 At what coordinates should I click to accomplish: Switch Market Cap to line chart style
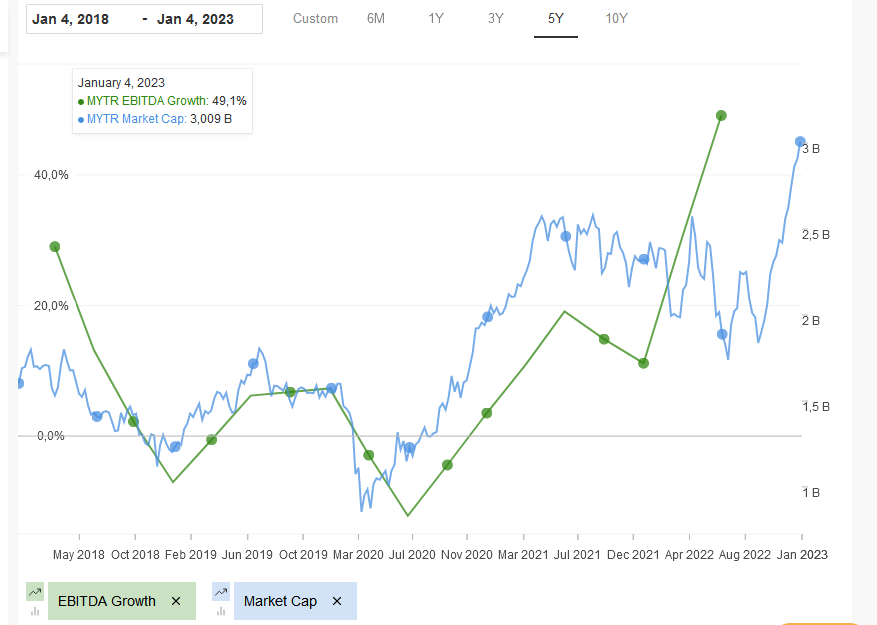coord(220,592)
